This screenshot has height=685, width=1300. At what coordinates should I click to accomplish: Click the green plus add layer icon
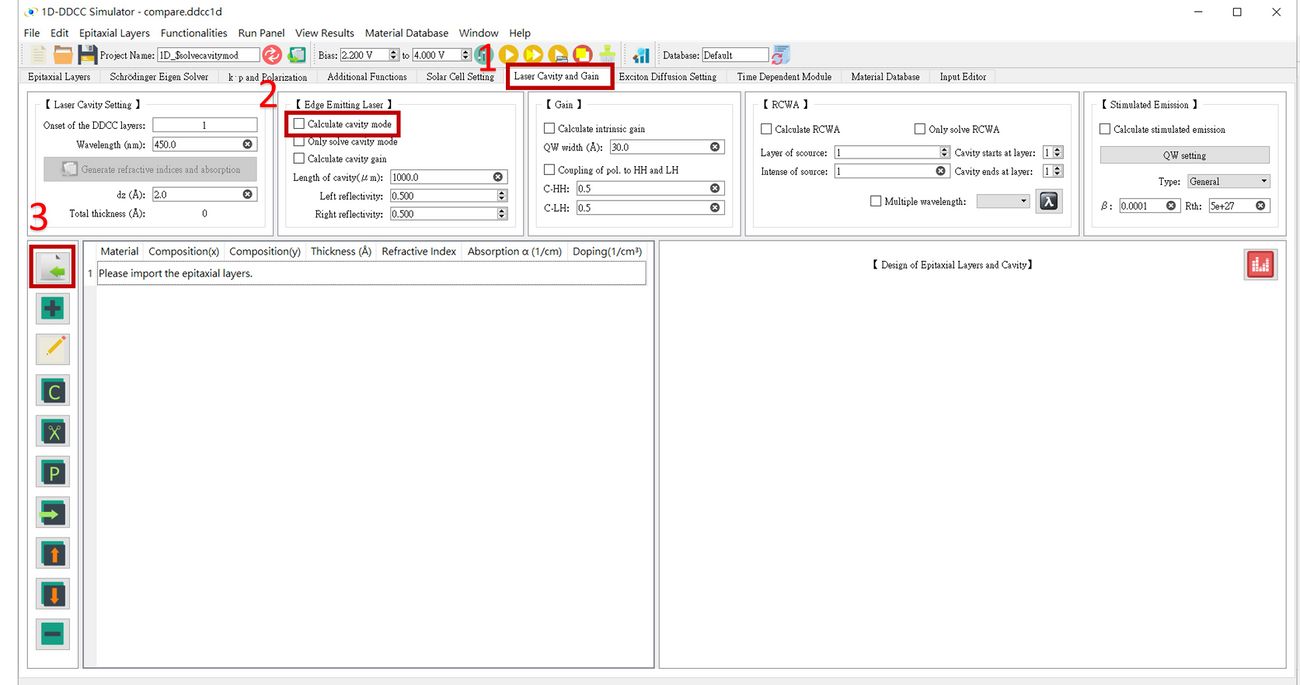[52, 309]
